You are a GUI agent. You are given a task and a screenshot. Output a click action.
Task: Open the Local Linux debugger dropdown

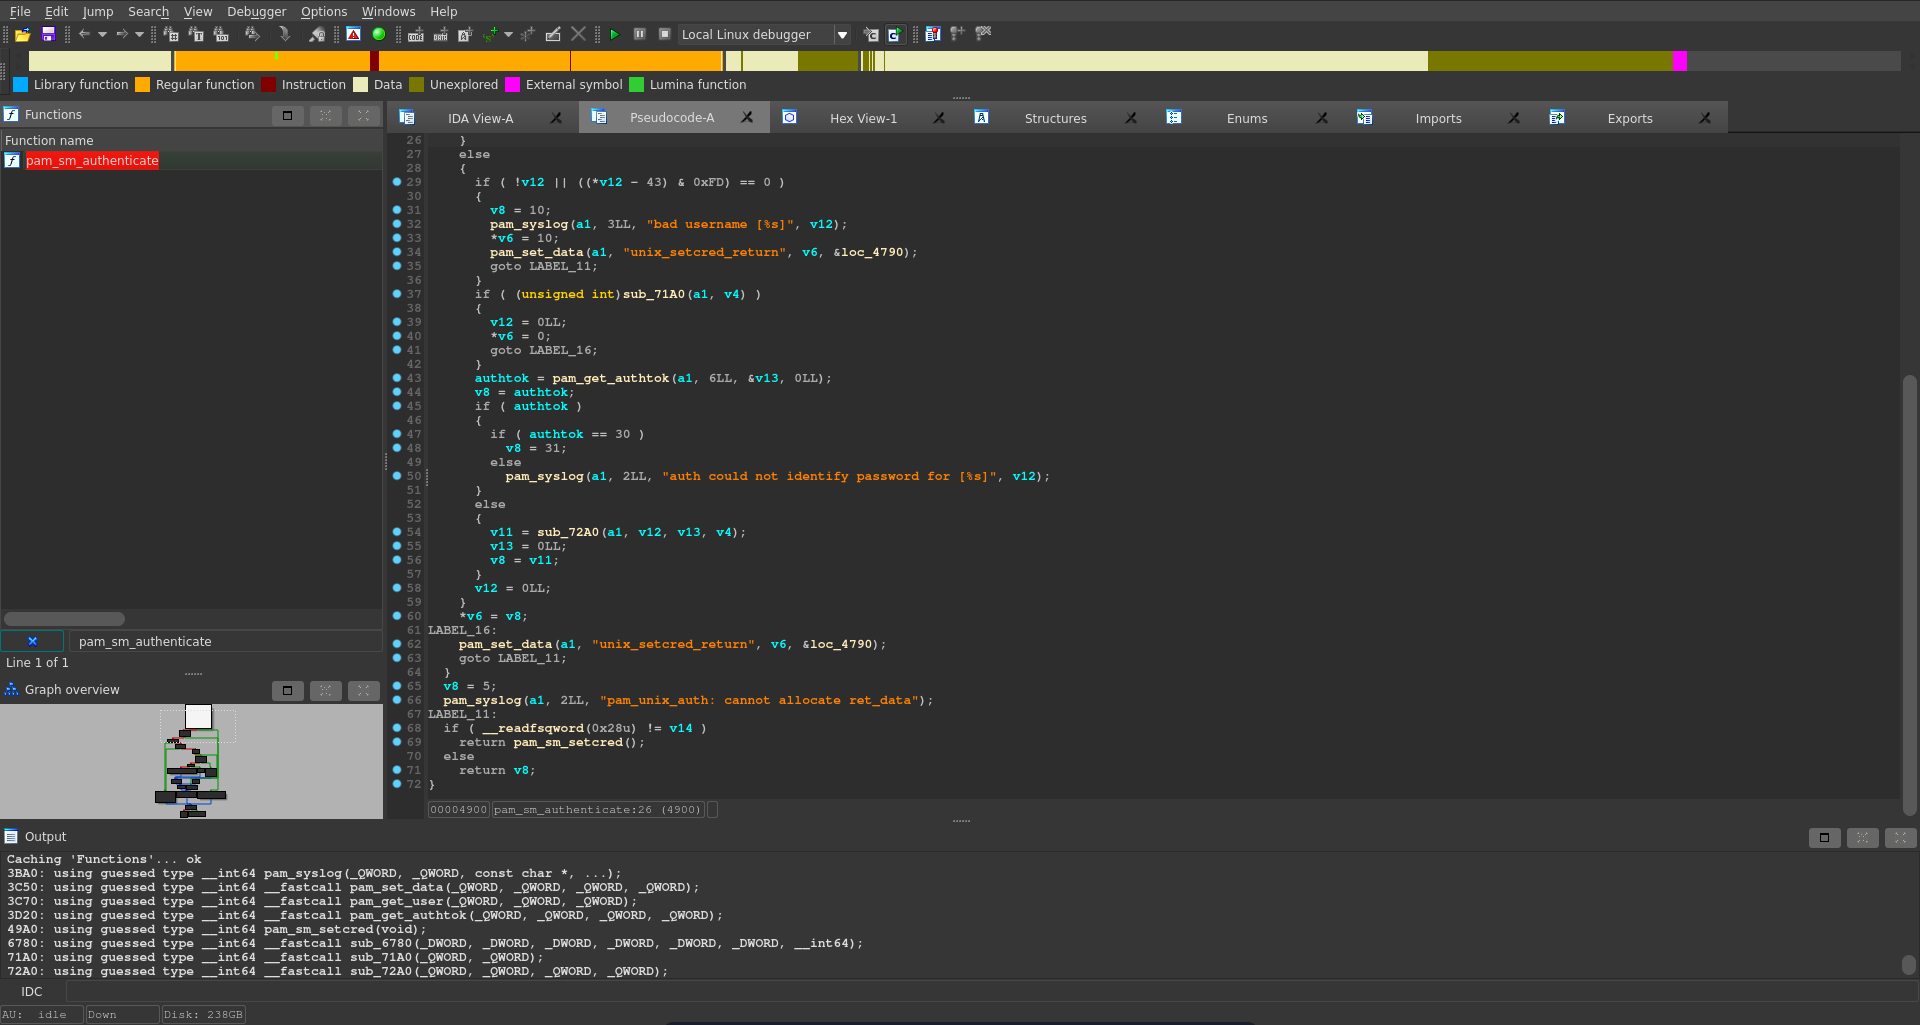coord(842,35)
